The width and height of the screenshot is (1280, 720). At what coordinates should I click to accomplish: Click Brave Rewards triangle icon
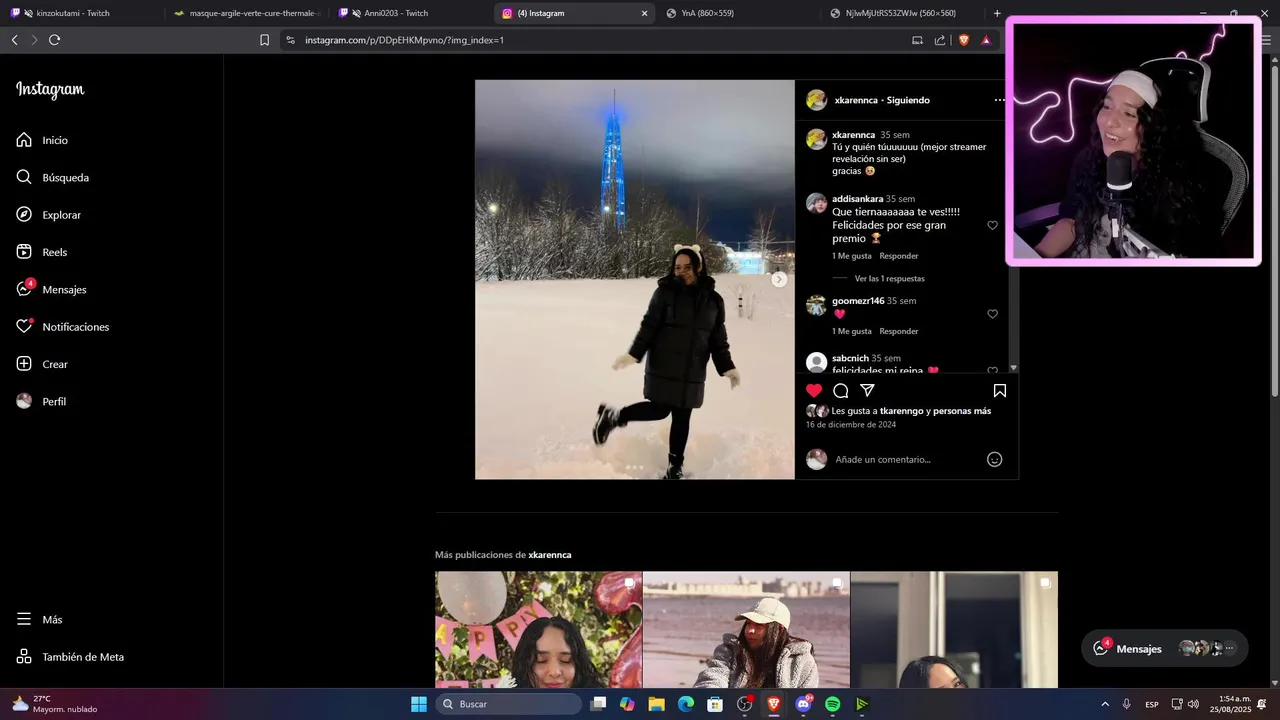point(986,40)
